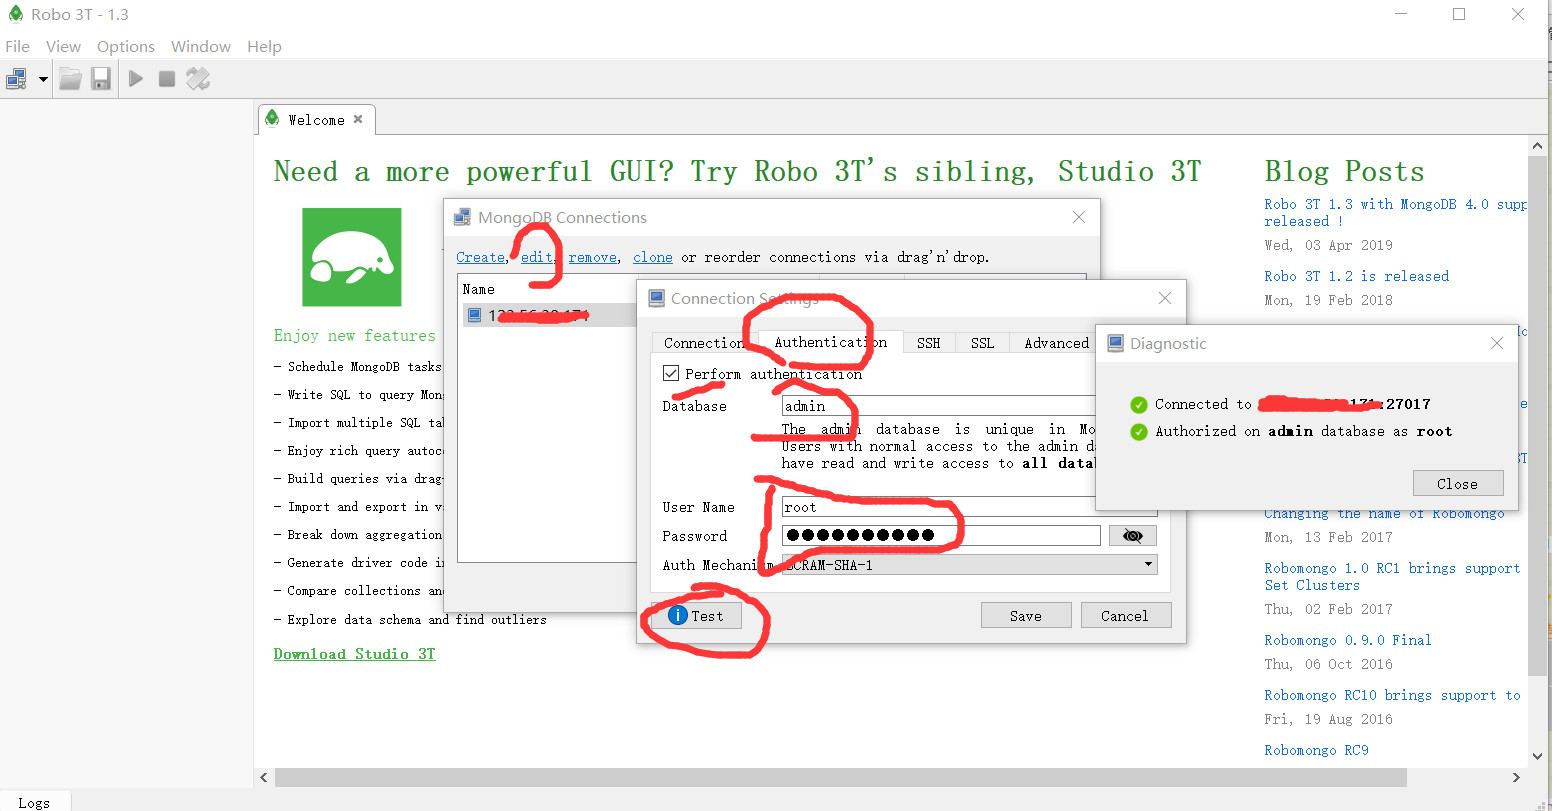Click the Name column header in connections list

(478, 289)
